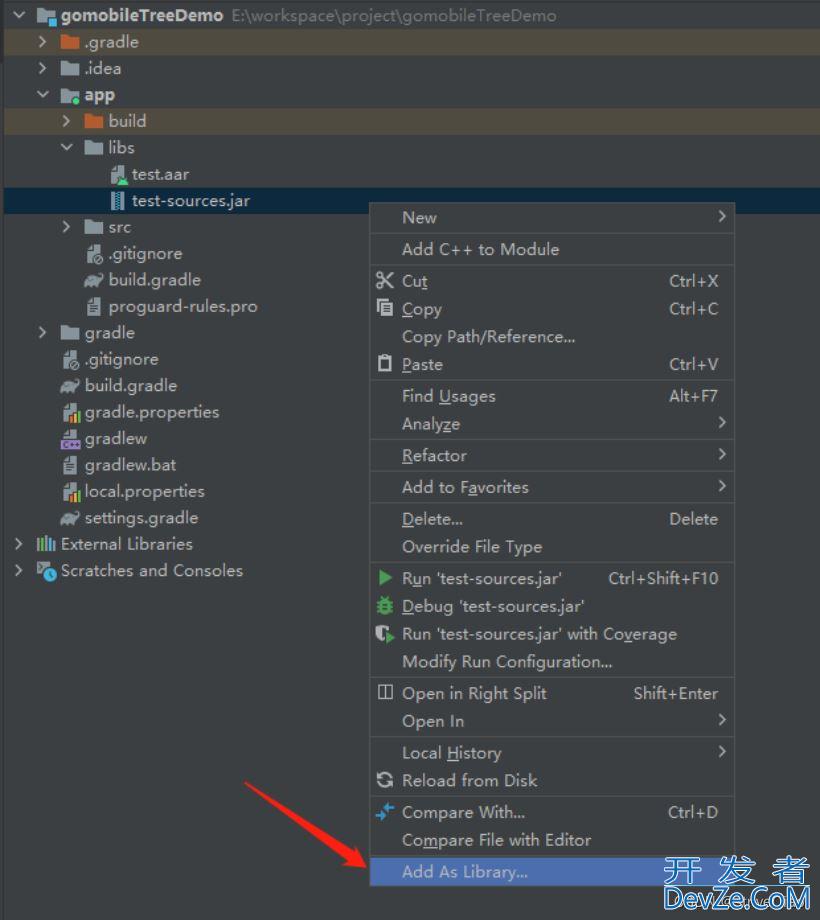This screenshot has height=920, width=820.
Task: Open the Analyze submenu
Action: click(x=552, y=424)
